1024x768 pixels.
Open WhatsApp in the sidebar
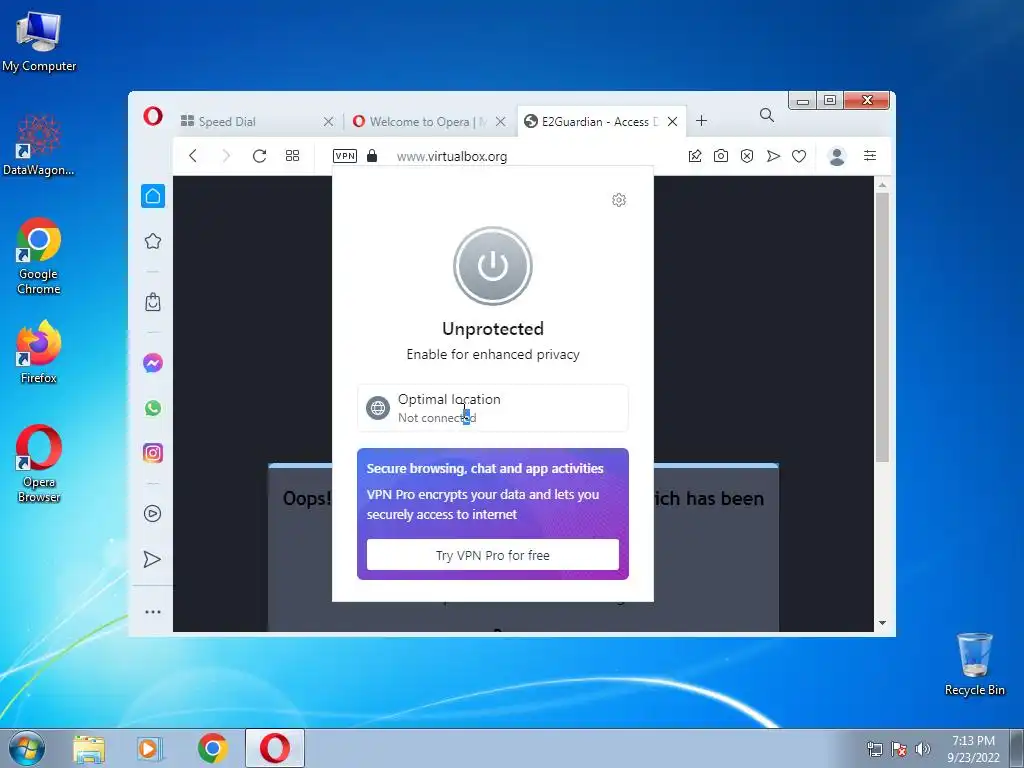[153, 408]
